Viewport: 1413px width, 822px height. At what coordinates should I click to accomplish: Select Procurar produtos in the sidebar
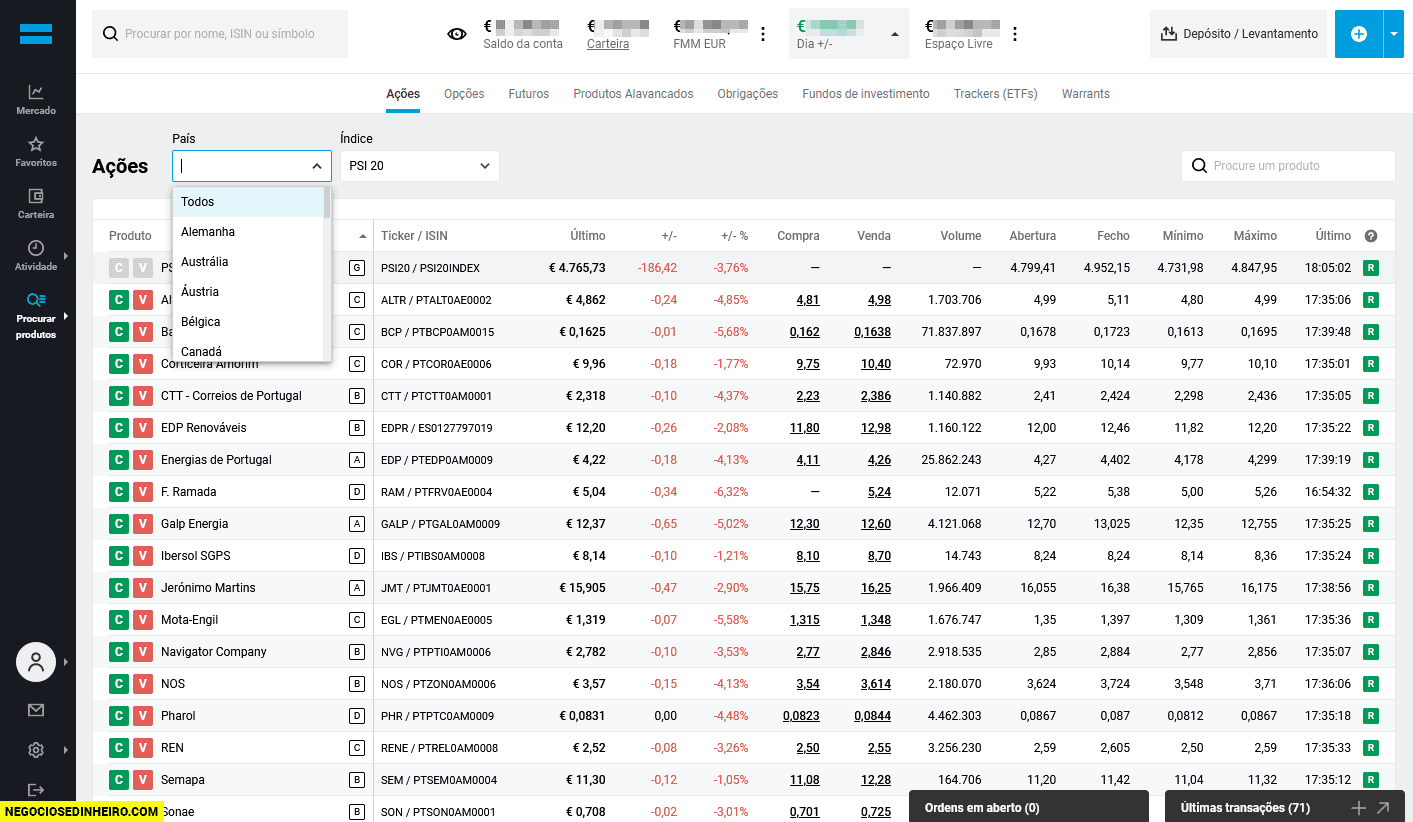point(36,316)
